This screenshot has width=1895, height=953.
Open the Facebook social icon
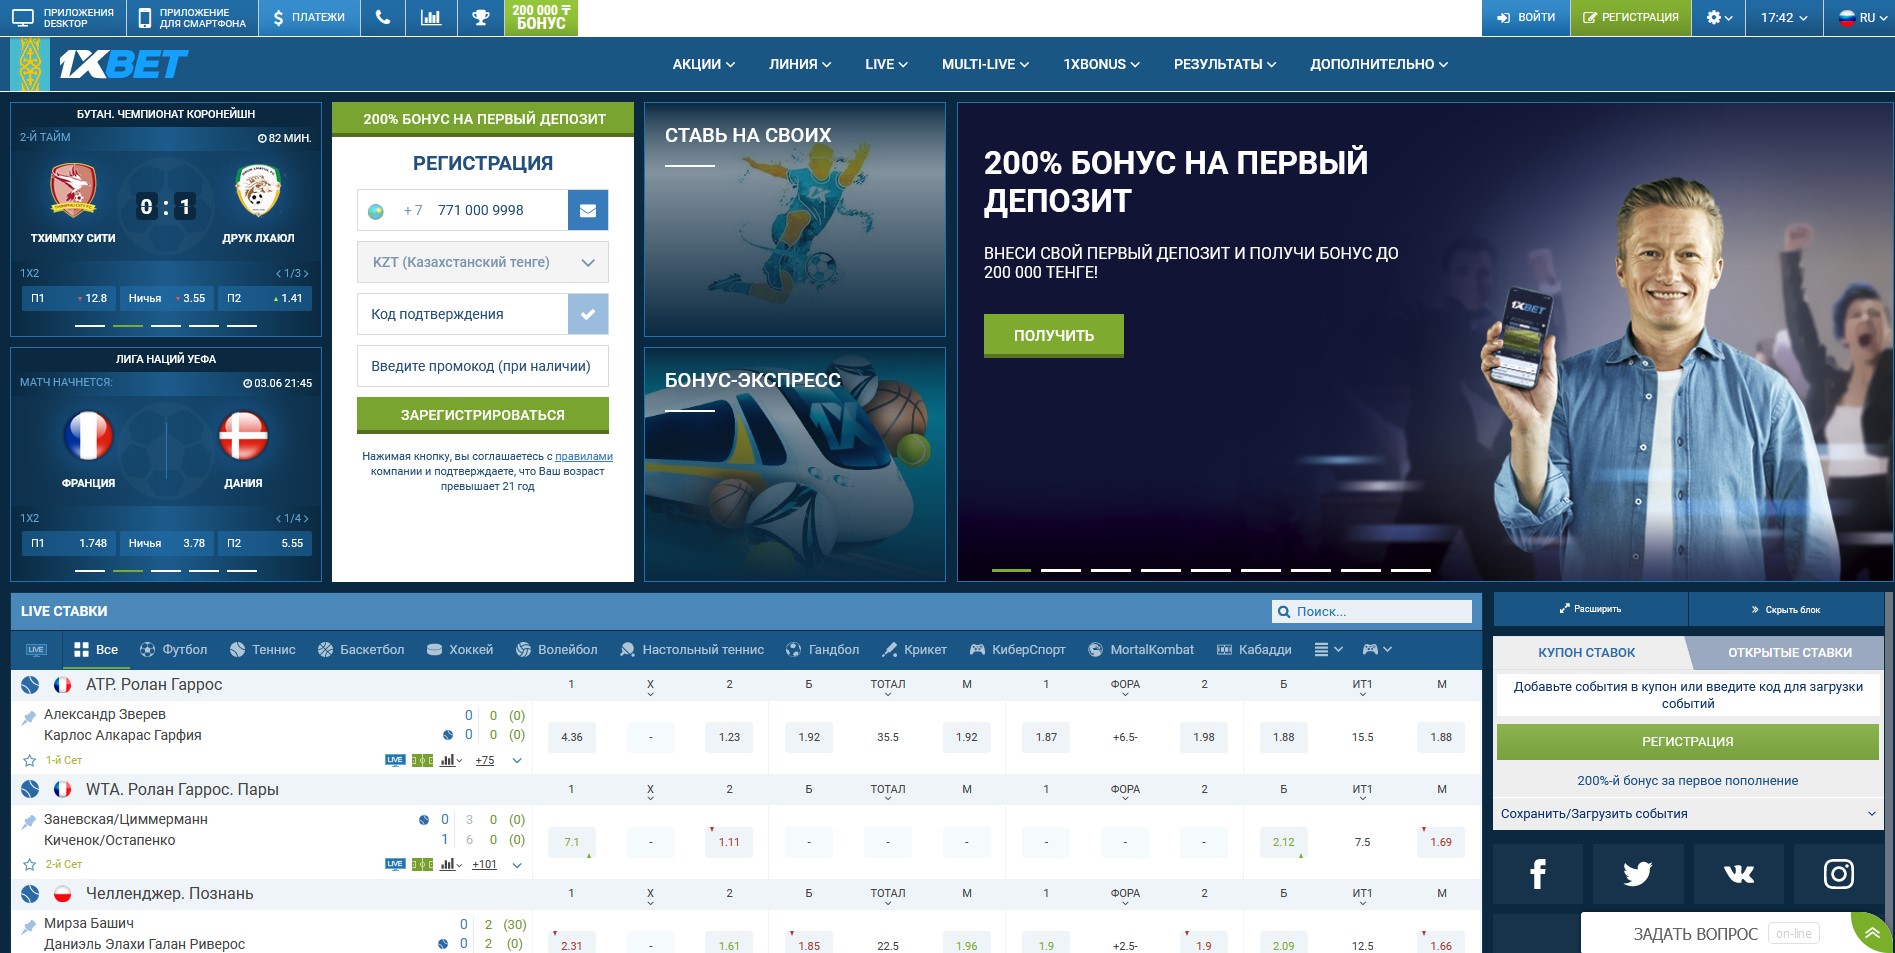[1538, 874]
